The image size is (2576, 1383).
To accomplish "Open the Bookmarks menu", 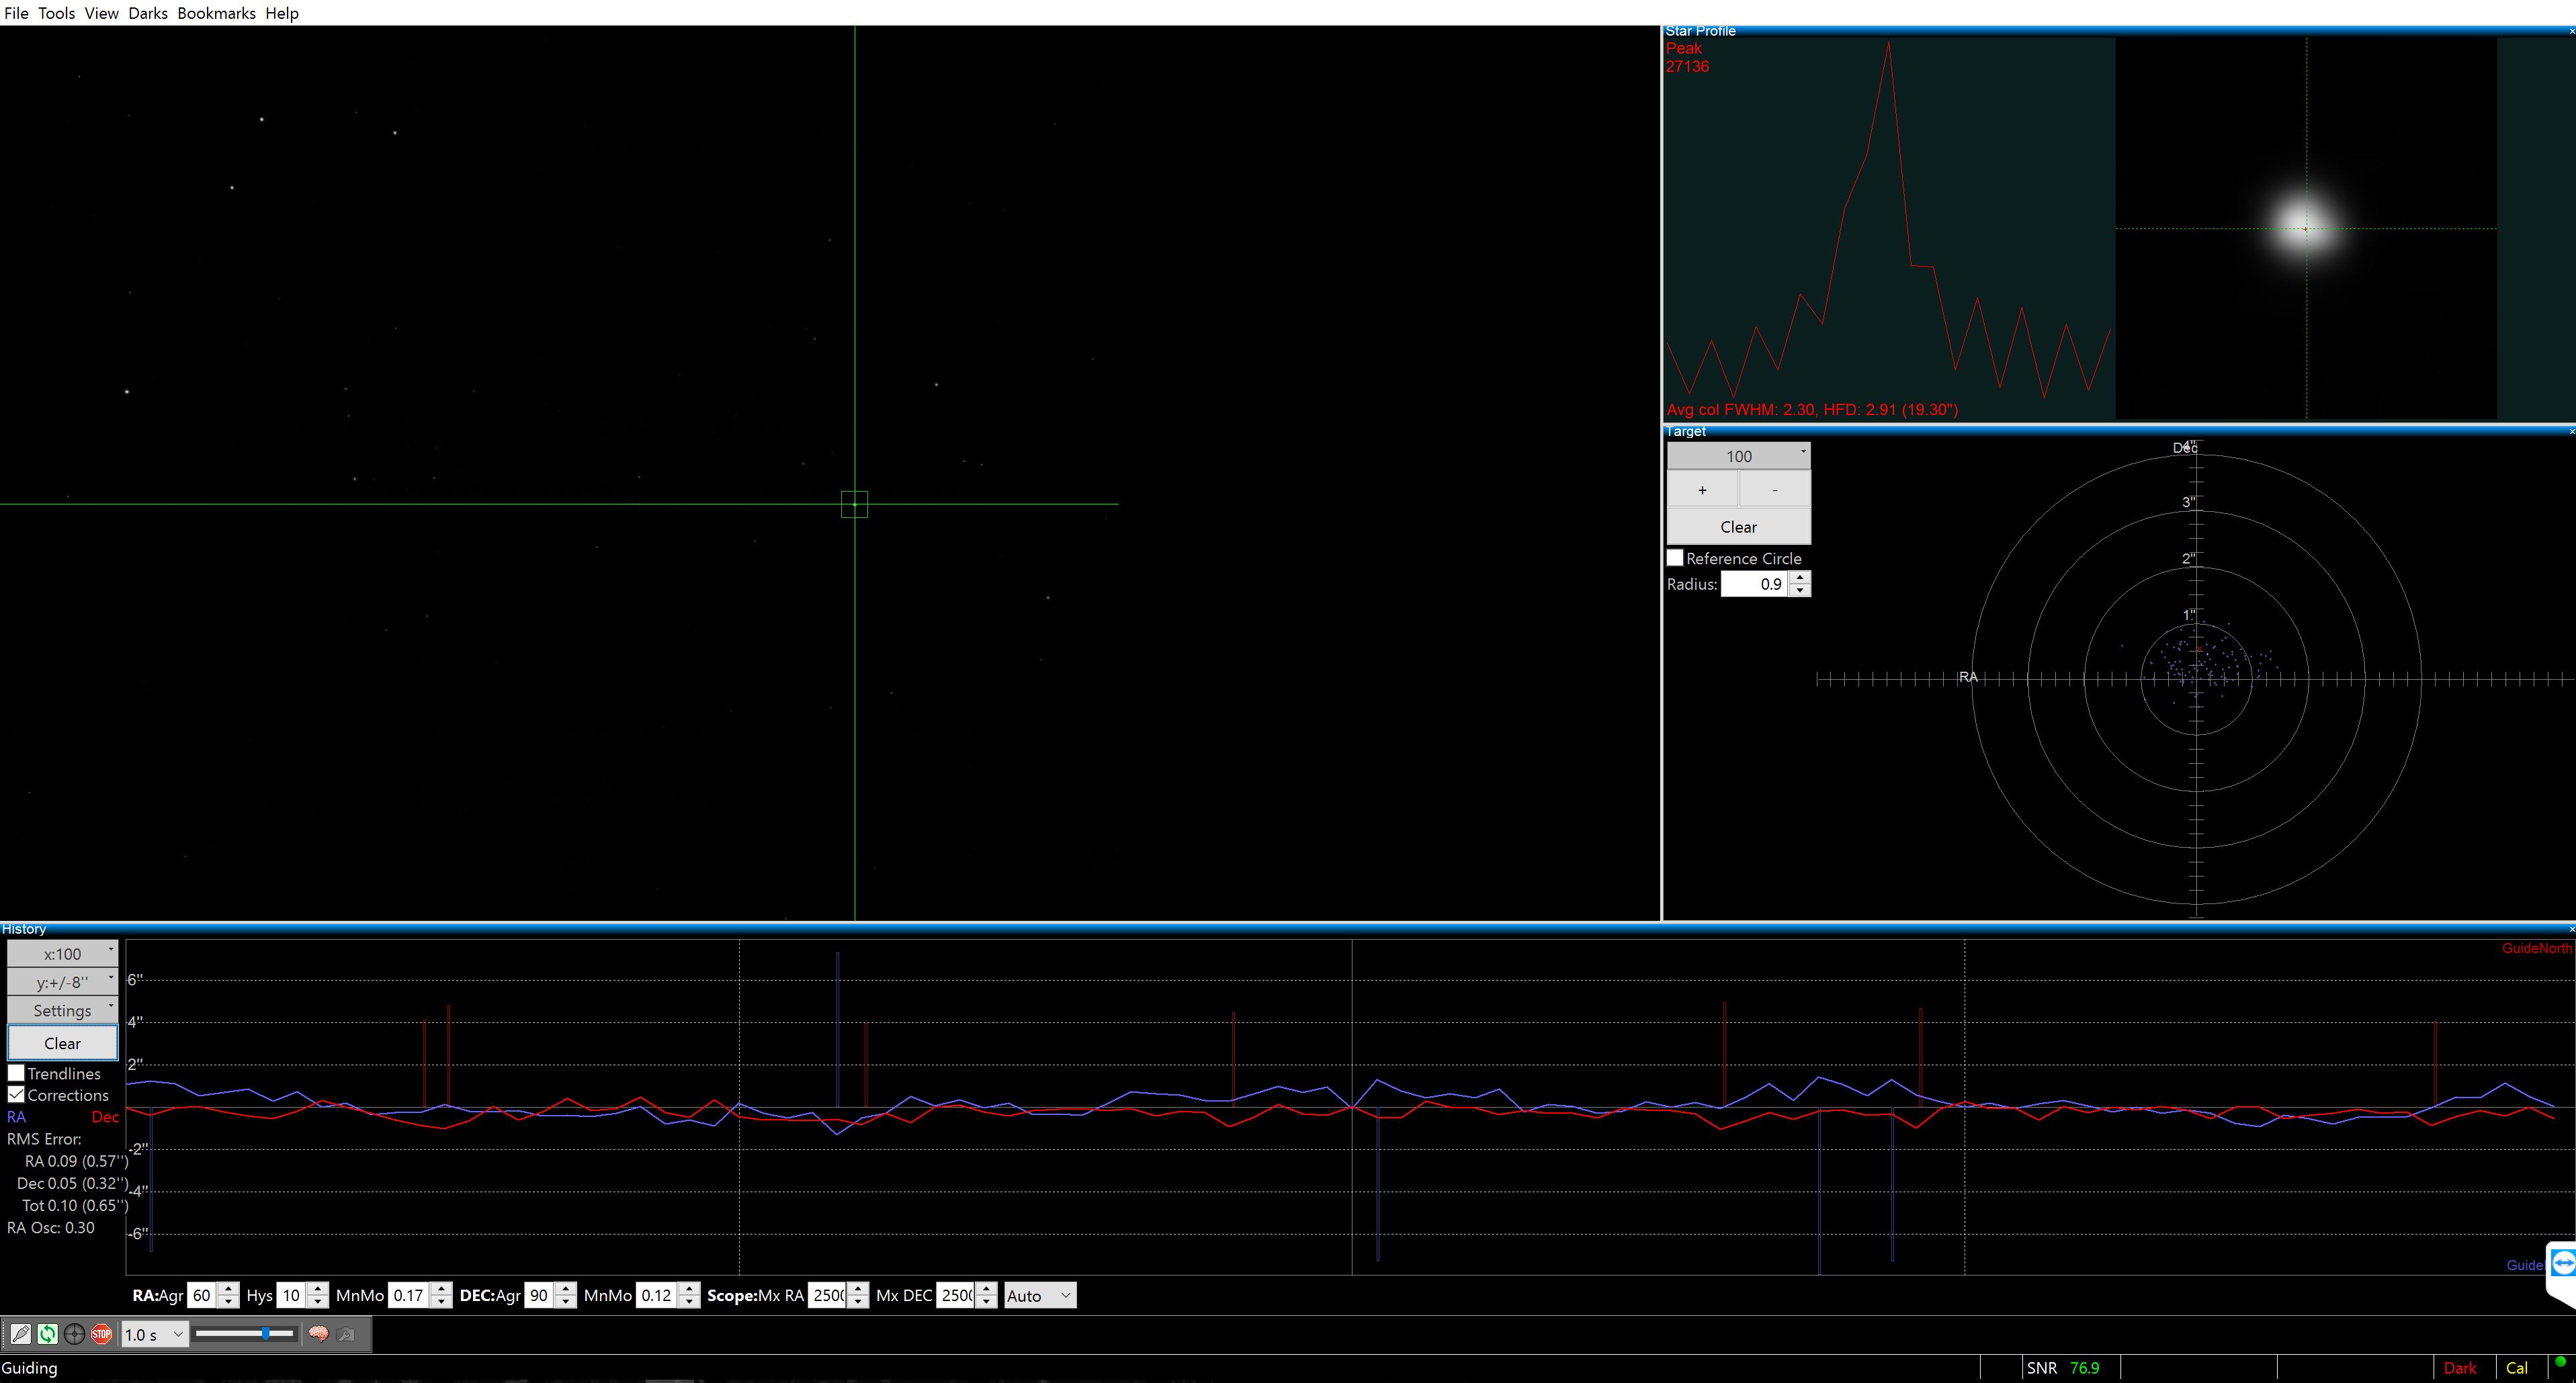I will (216, 13).
